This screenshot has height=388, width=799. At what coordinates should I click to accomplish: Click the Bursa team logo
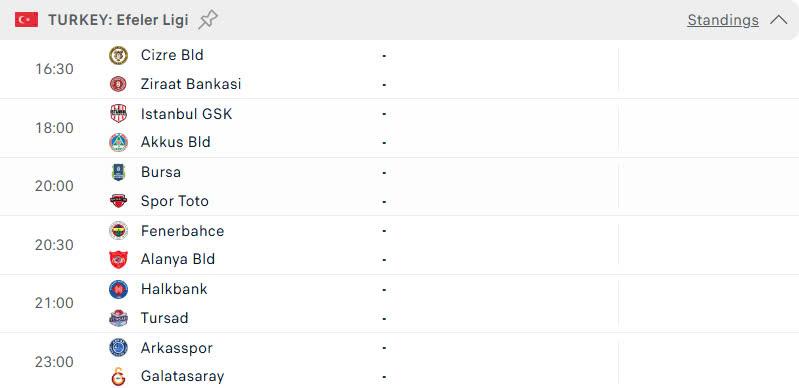click(x=118, y=172)
